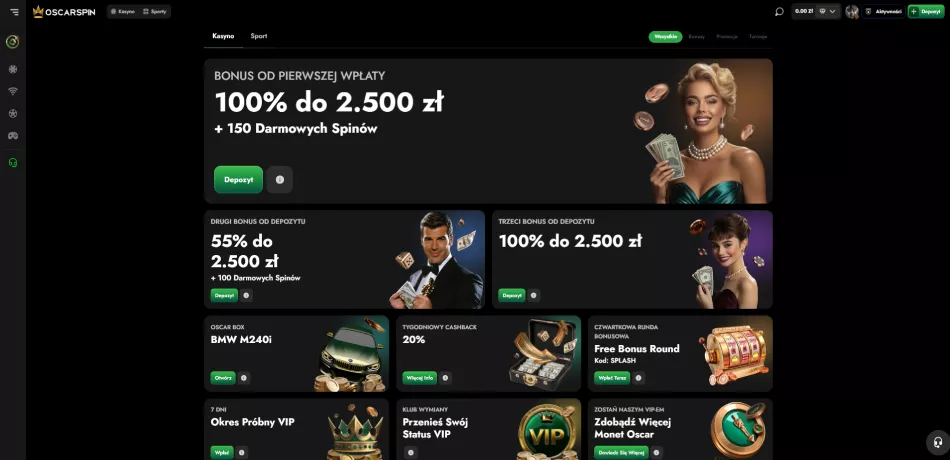Select the Bonusy filter
The width and height of the screenshot is (950, 460).
(x=696, y=36)
